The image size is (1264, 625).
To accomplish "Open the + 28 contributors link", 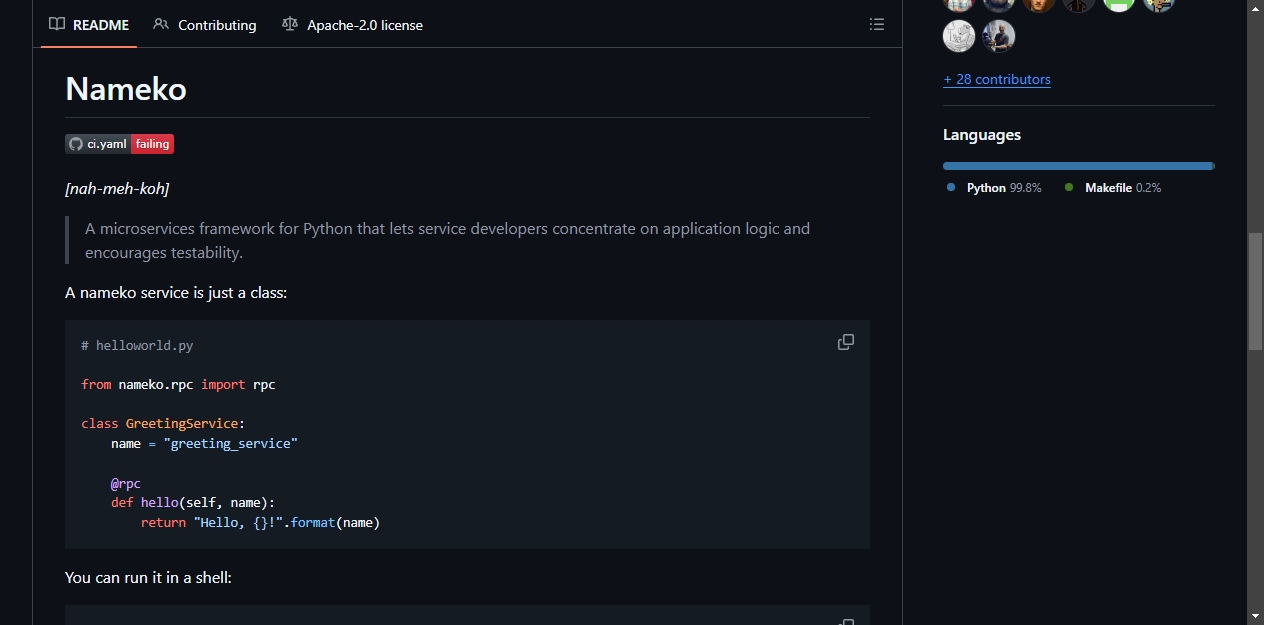I will pos(997,79).
